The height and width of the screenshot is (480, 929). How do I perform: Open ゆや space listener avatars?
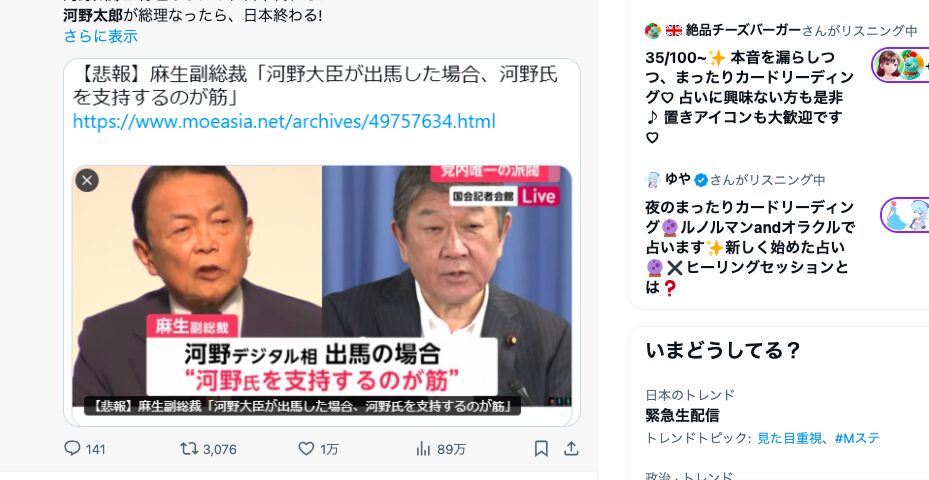tap(904, 215)
